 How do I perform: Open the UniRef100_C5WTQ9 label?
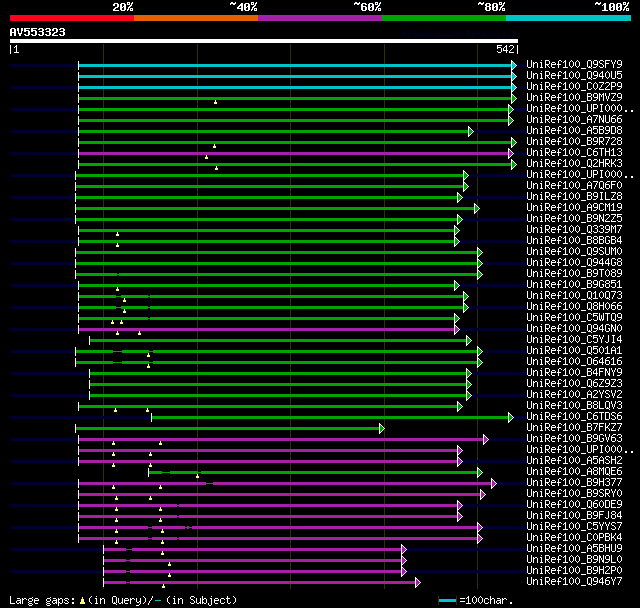pyautogui.click(x=574, y=318)
